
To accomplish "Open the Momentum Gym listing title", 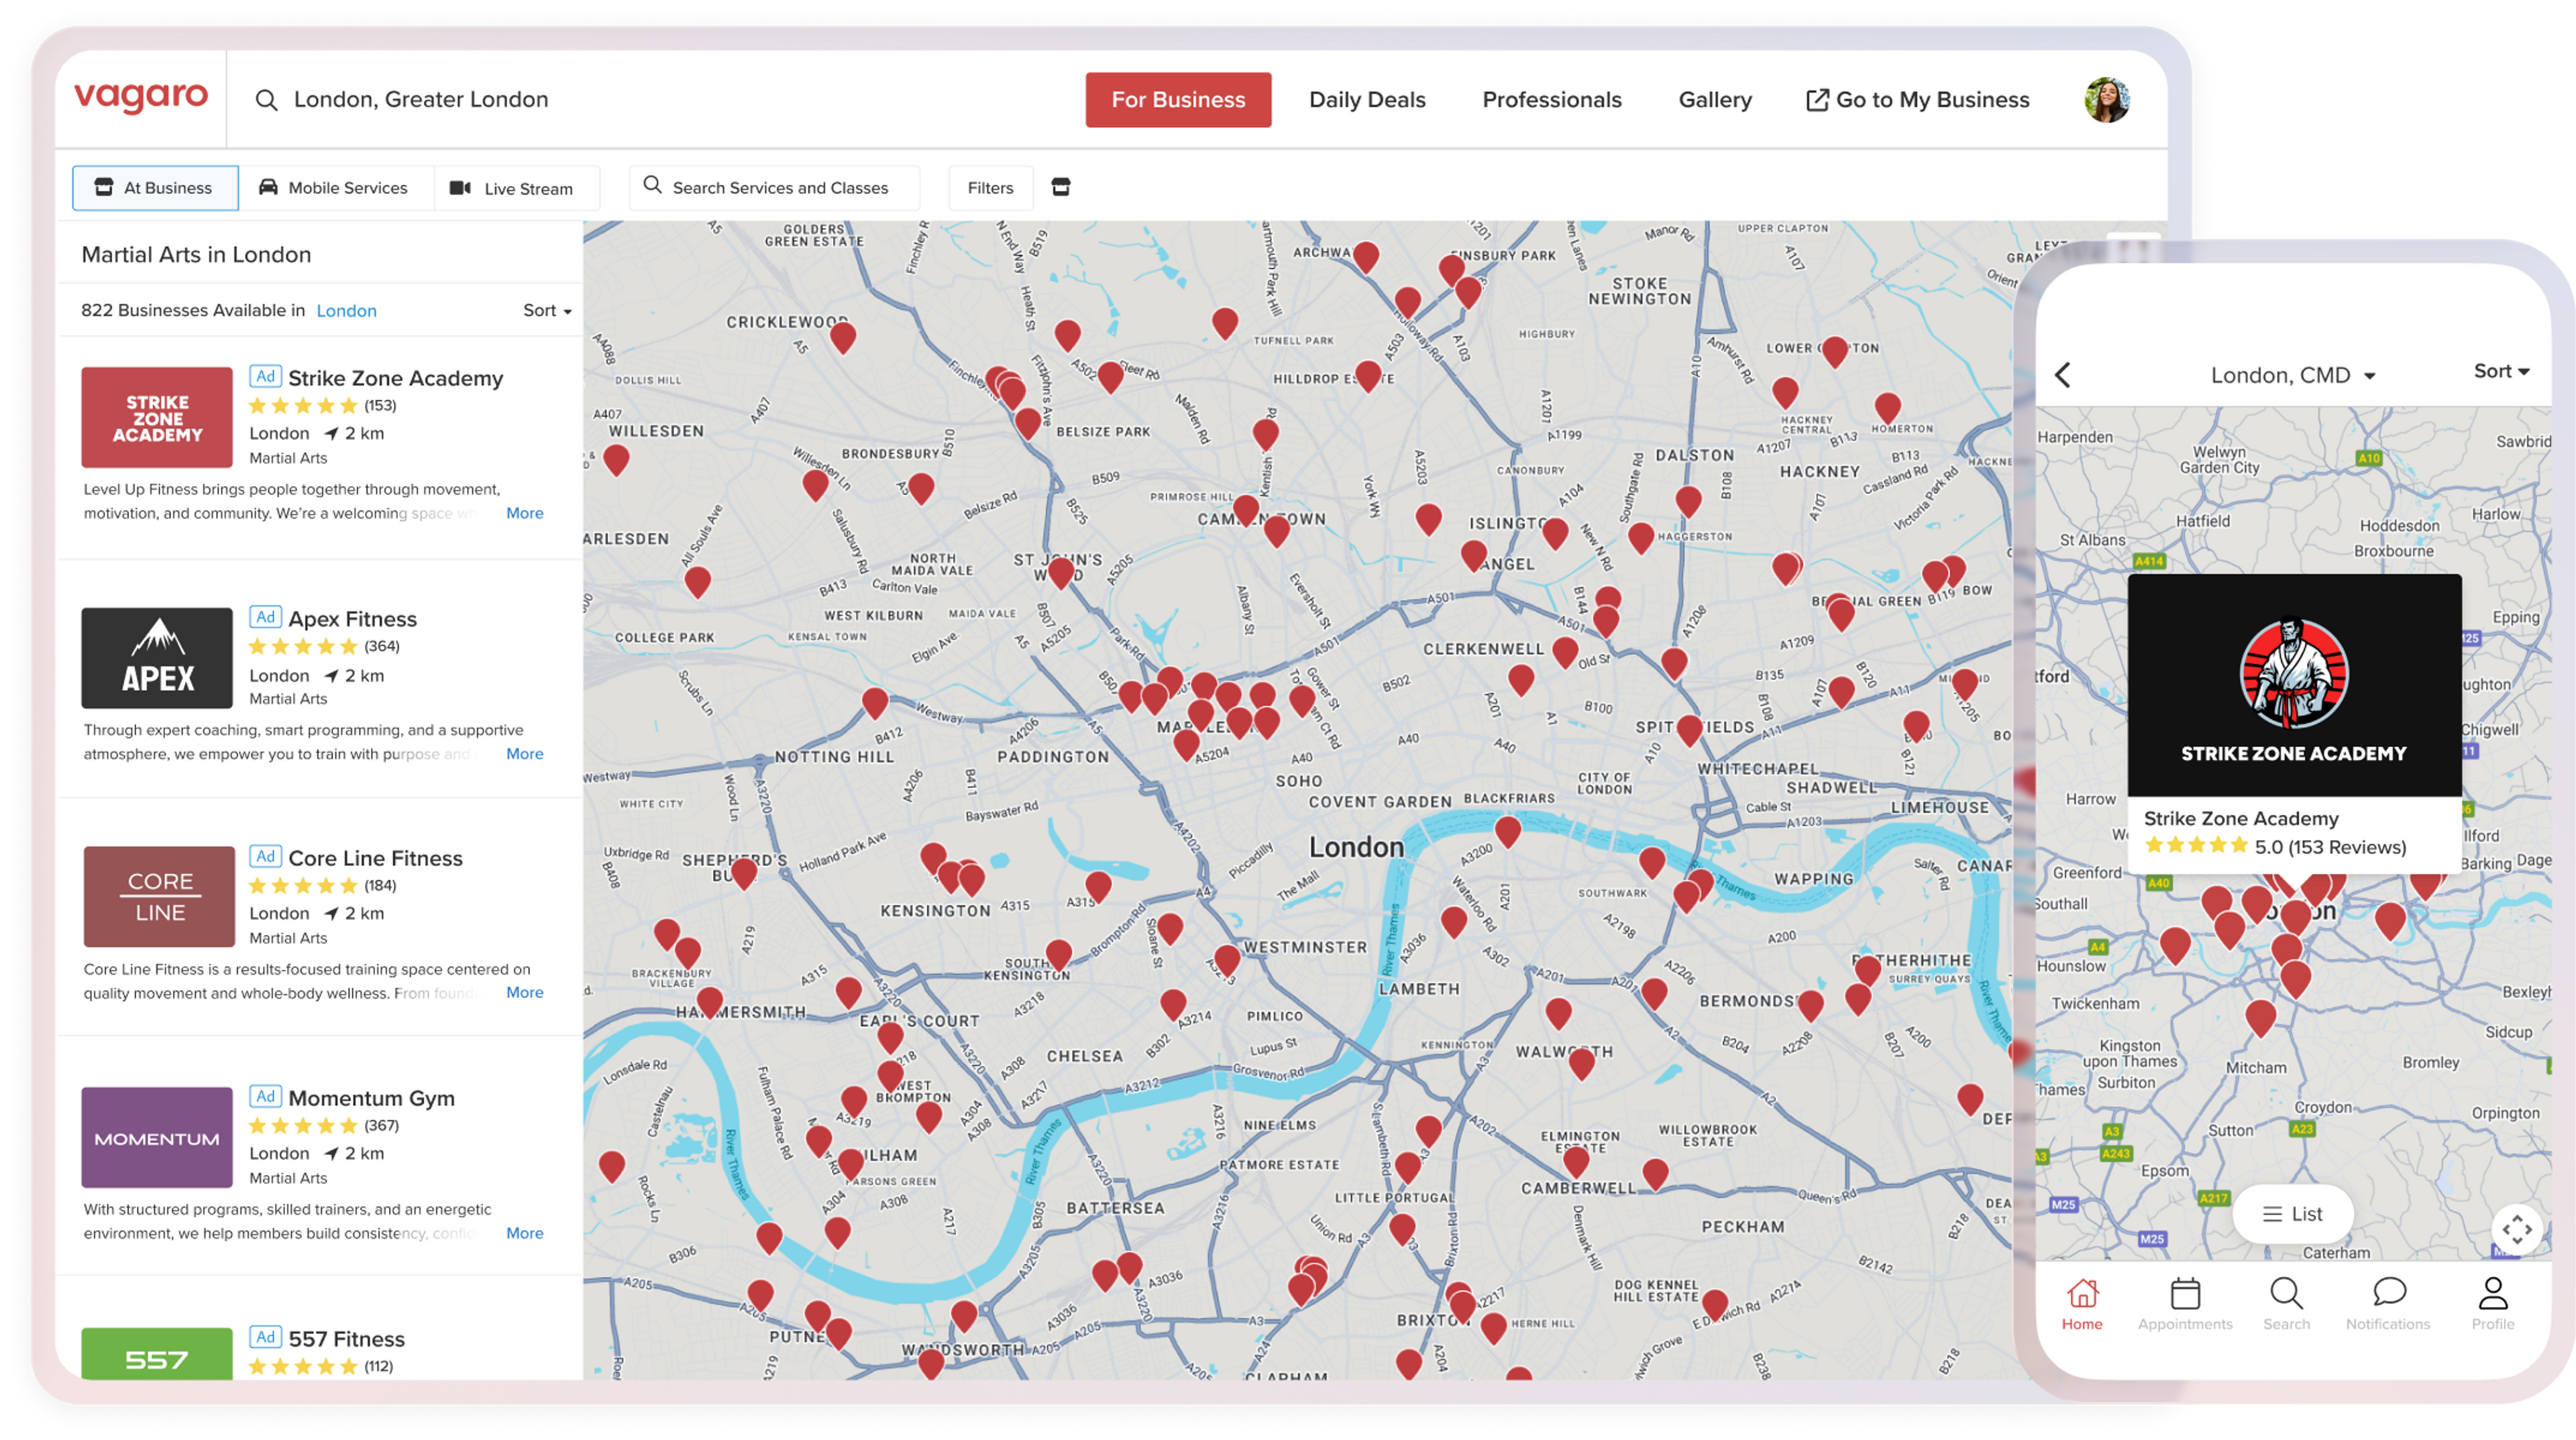I will coord(371,1098).
